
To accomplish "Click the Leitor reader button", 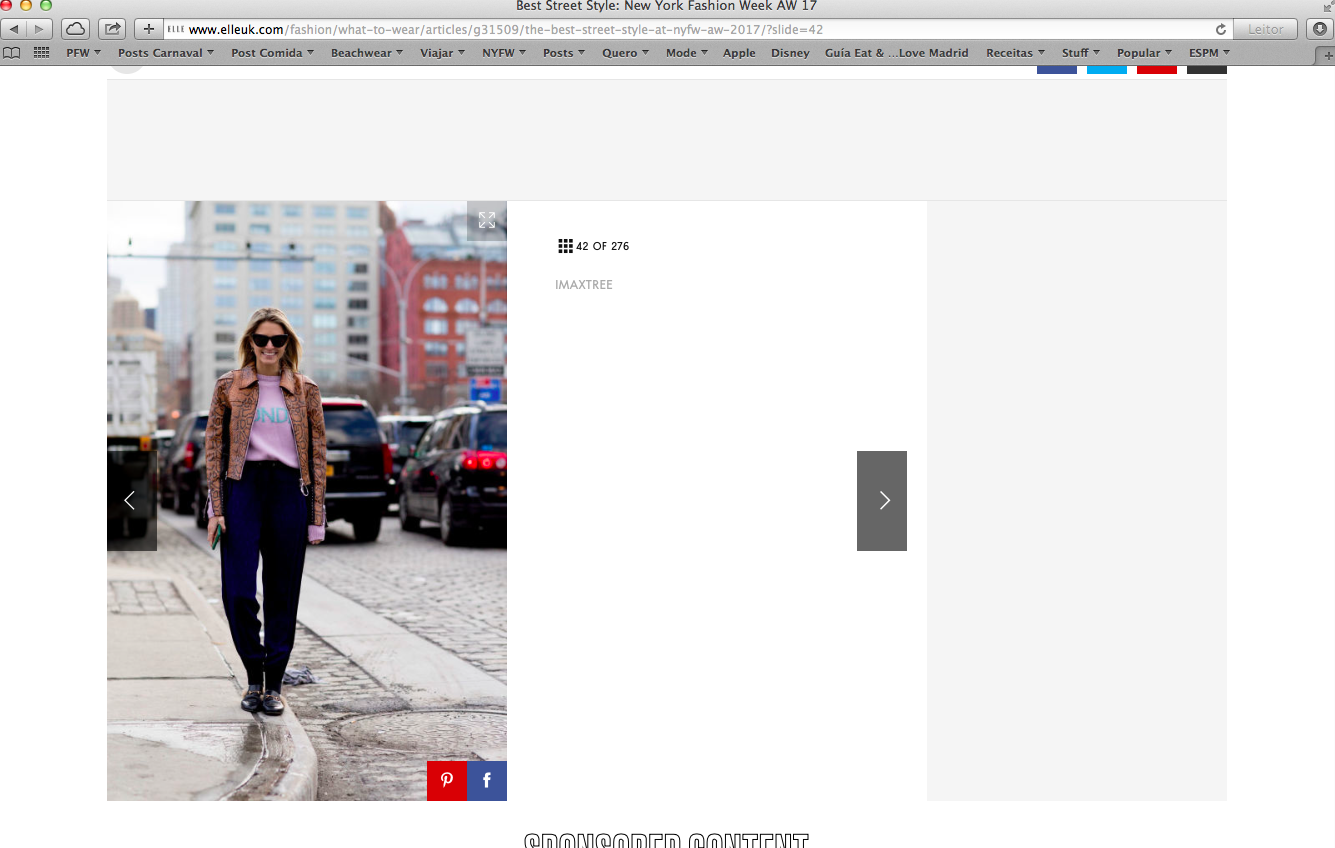I will (x=1265, y=29).
